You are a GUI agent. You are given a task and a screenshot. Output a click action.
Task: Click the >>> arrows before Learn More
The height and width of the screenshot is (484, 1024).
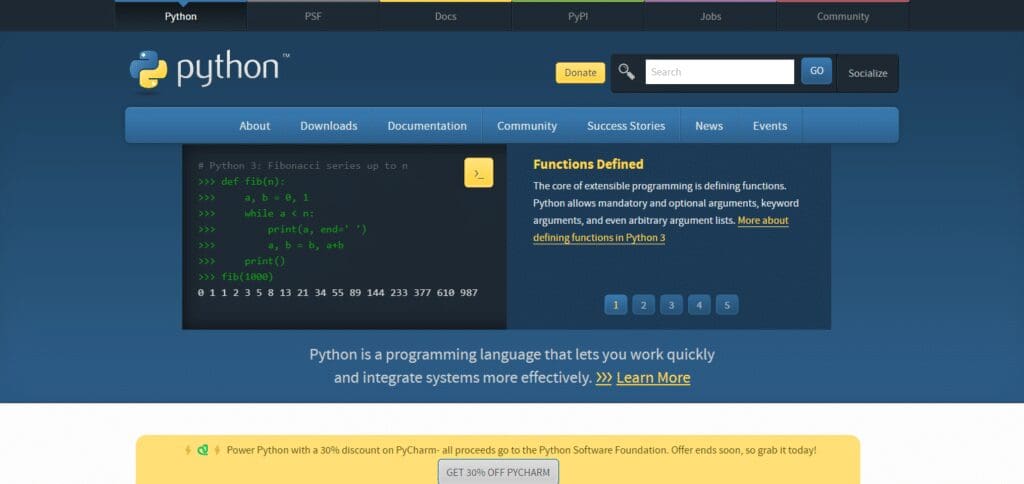603,378
